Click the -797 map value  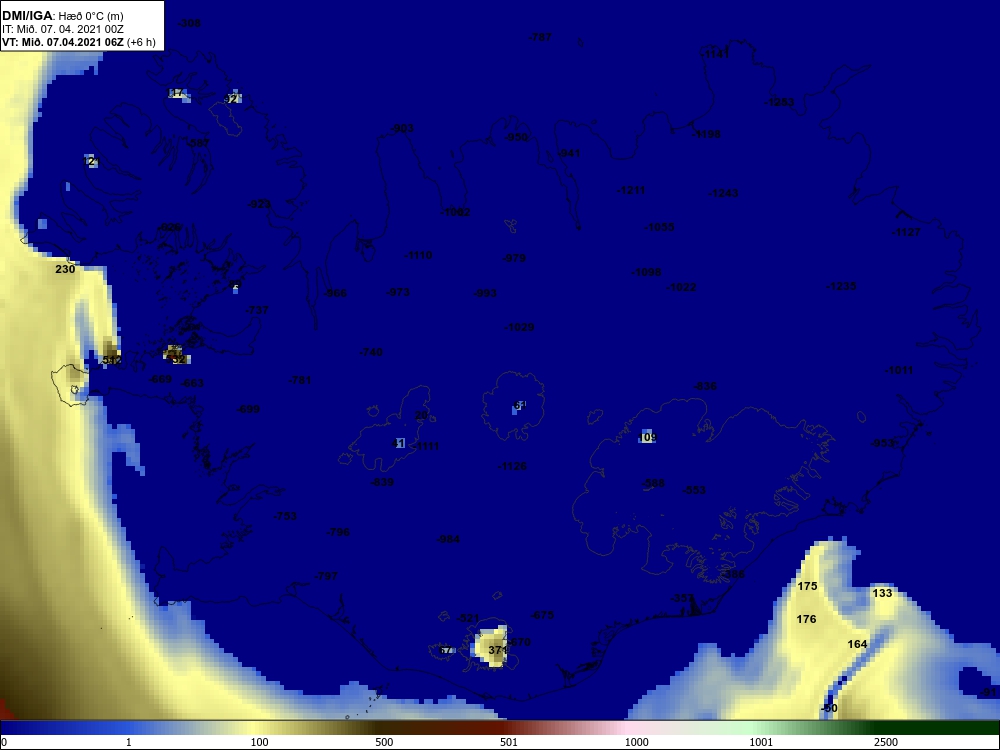[326, 577]
